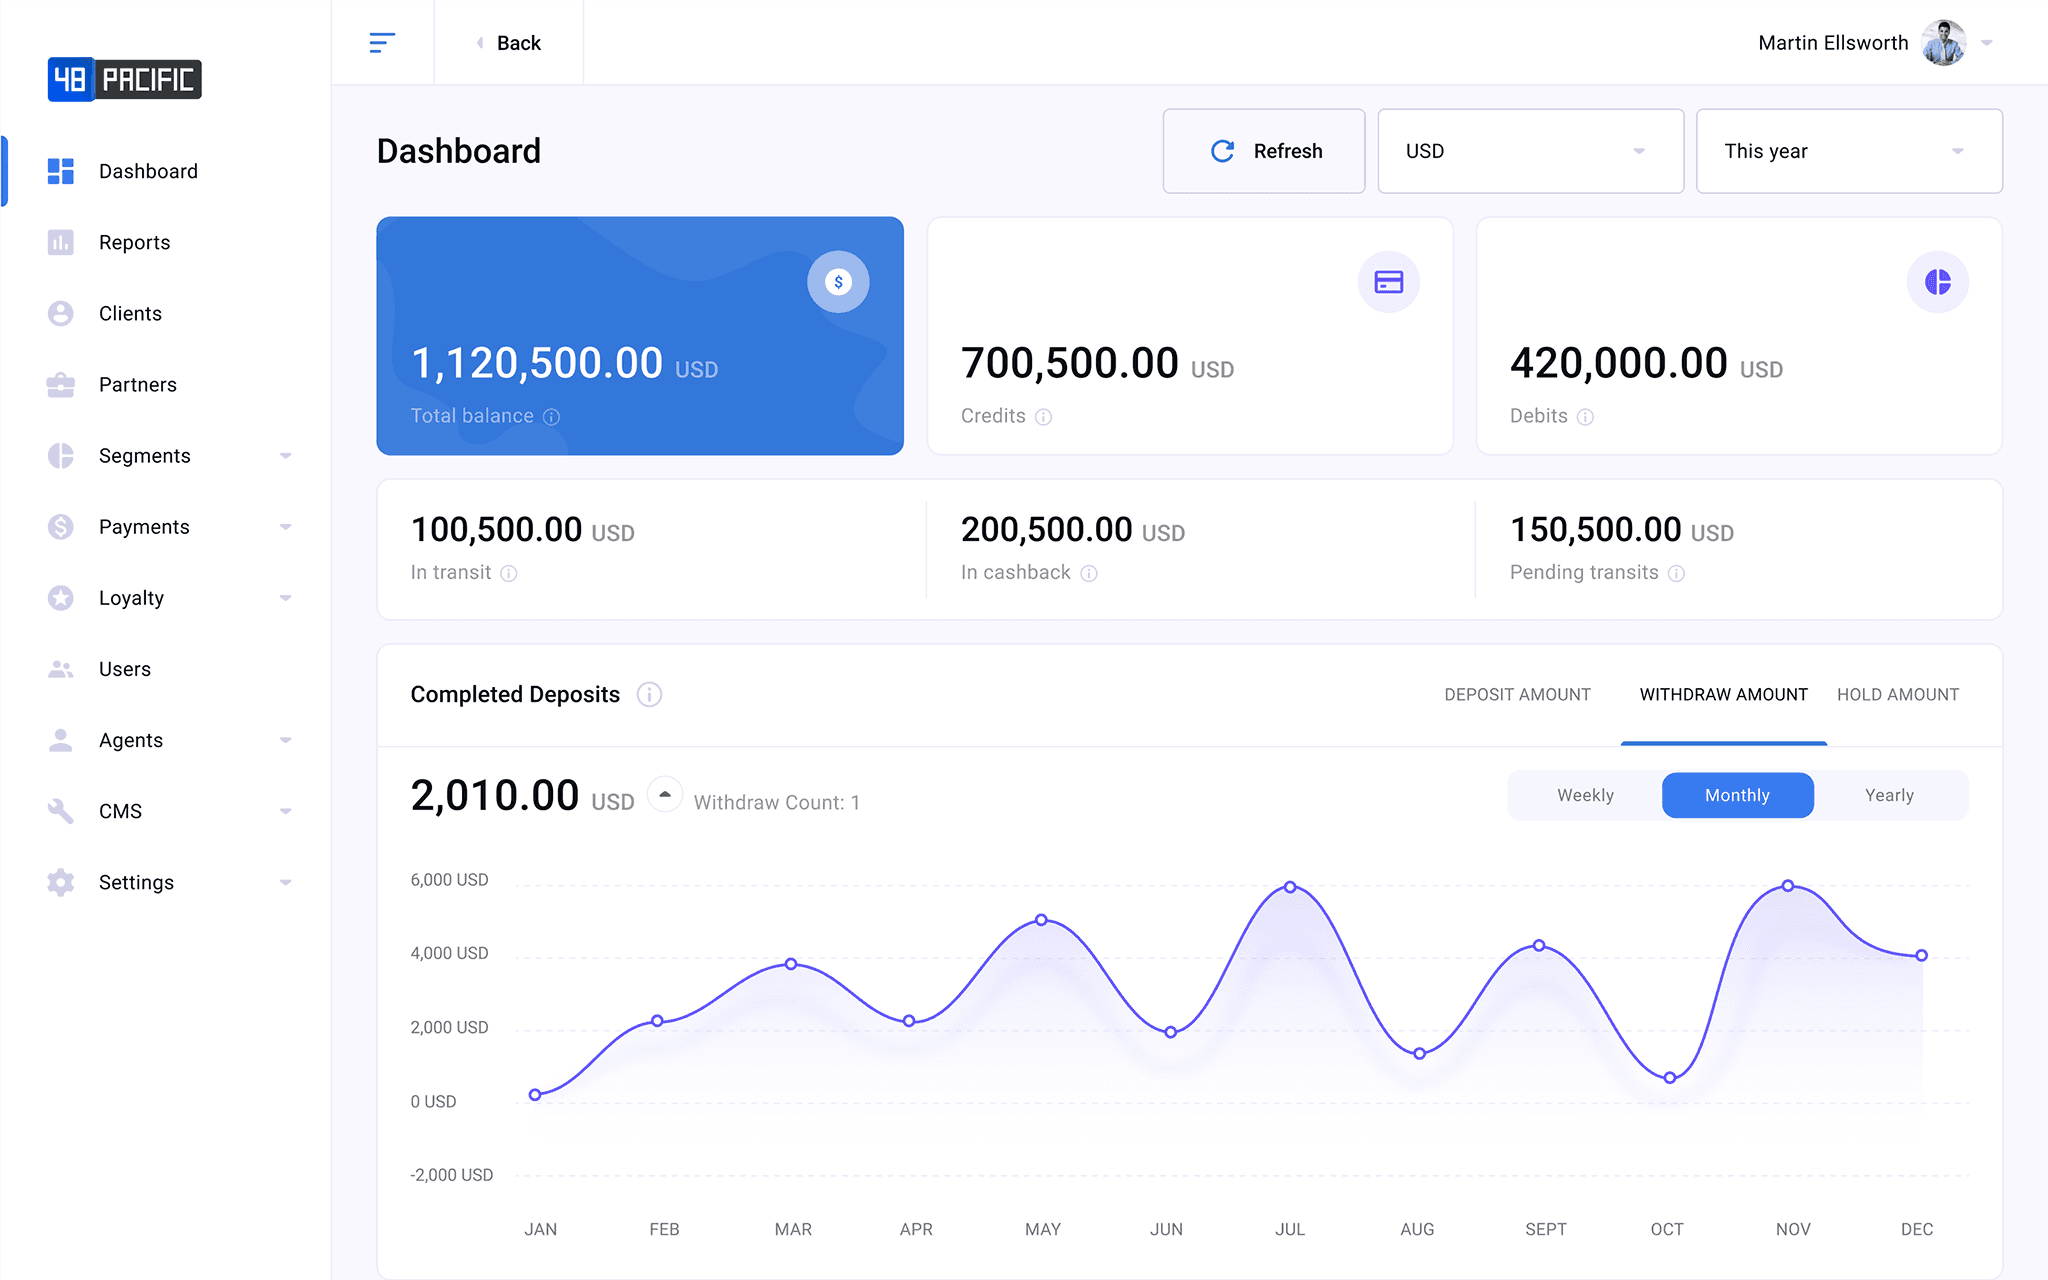Open the USD currency dropdown
Image resolution: width=2048 pixels, height=1280 pixels.
point(1530,151)
